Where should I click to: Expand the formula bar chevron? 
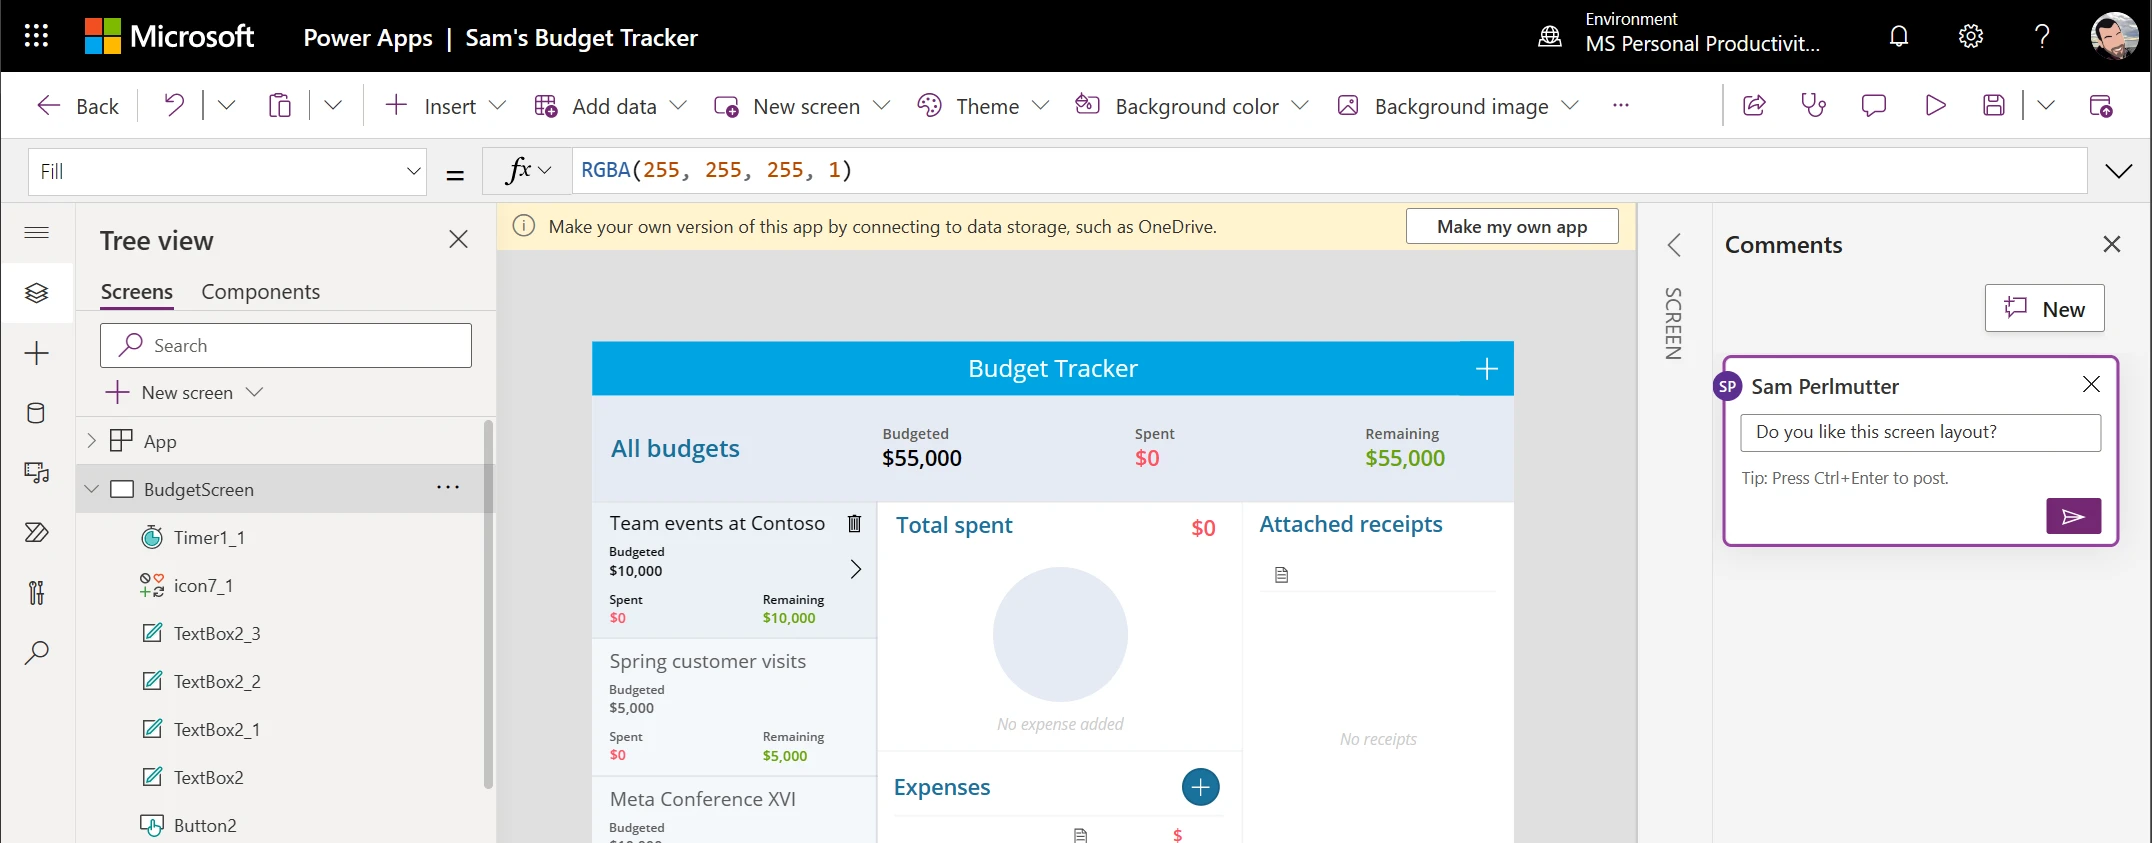tap(2118, 171)
